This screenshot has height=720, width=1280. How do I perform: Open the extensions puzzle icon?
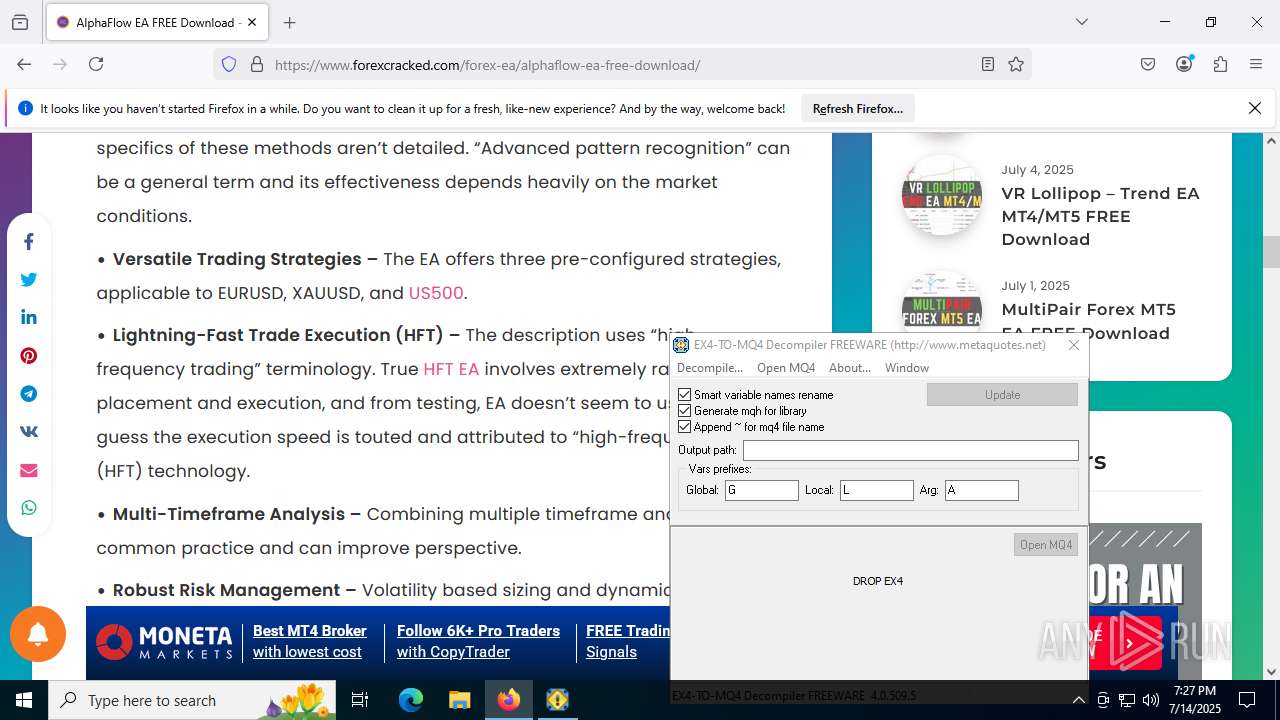tap(1220, 64)
